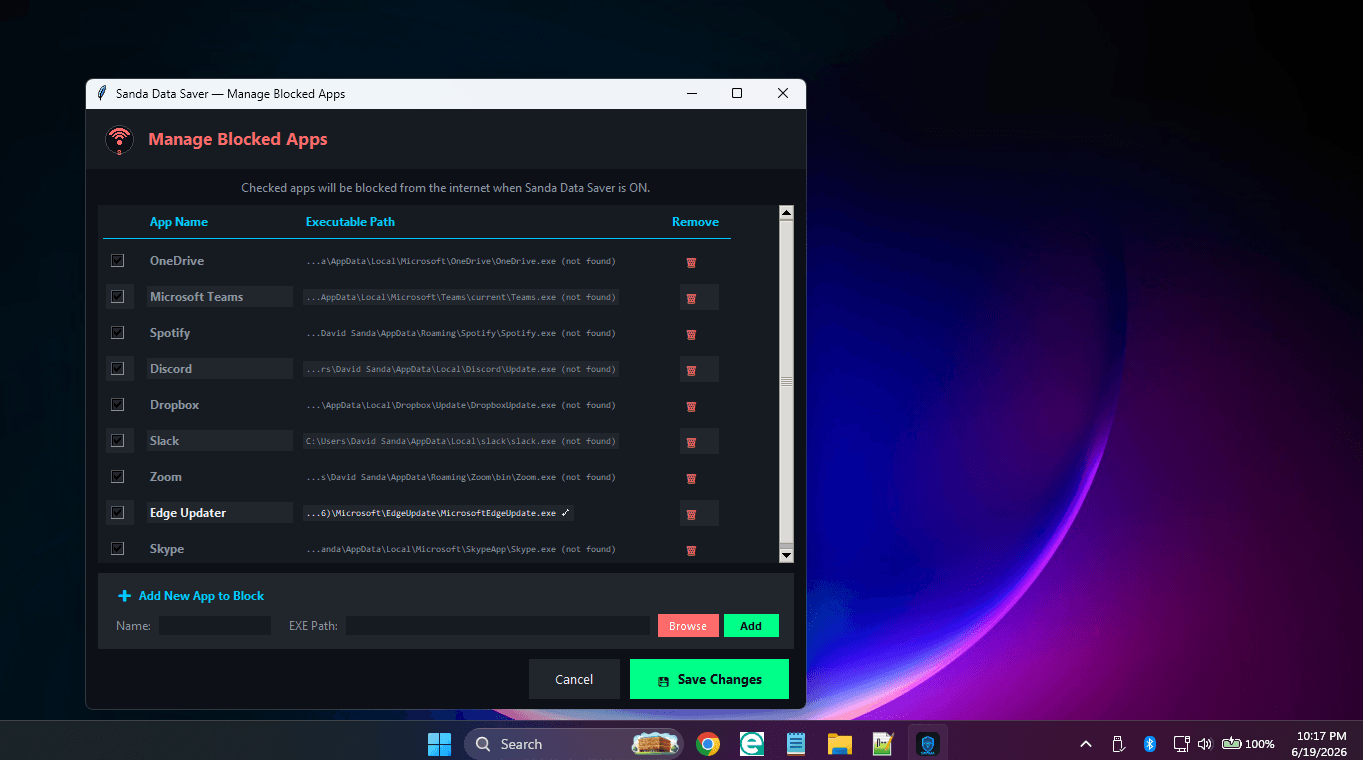This screenshot has height=760, width=1363.
Task: Toggle the OneDrive checkbox
Action: (118, 261)
